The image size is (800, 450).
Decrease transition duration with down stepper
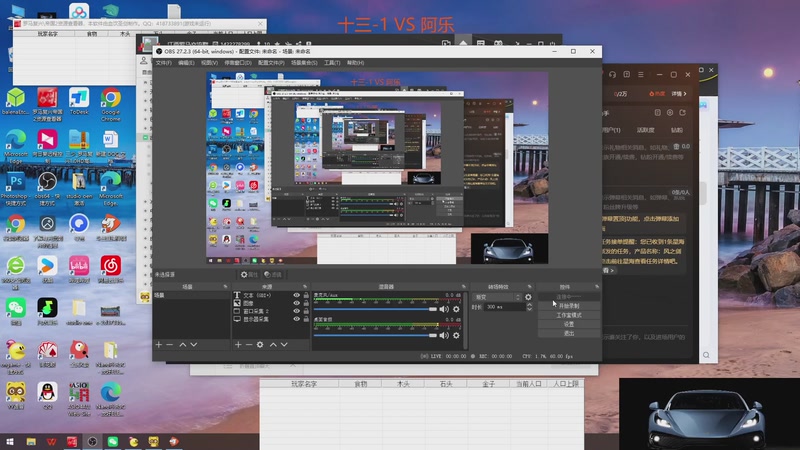click(529, 309)
